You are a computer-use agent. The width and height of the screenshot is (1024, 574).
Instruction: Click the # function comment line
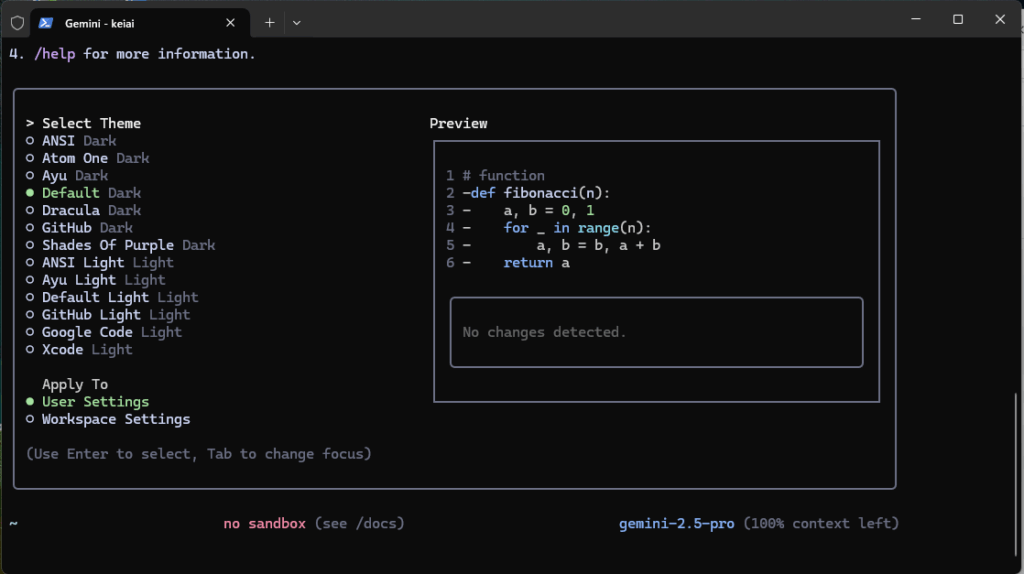[x=504, y=176]
